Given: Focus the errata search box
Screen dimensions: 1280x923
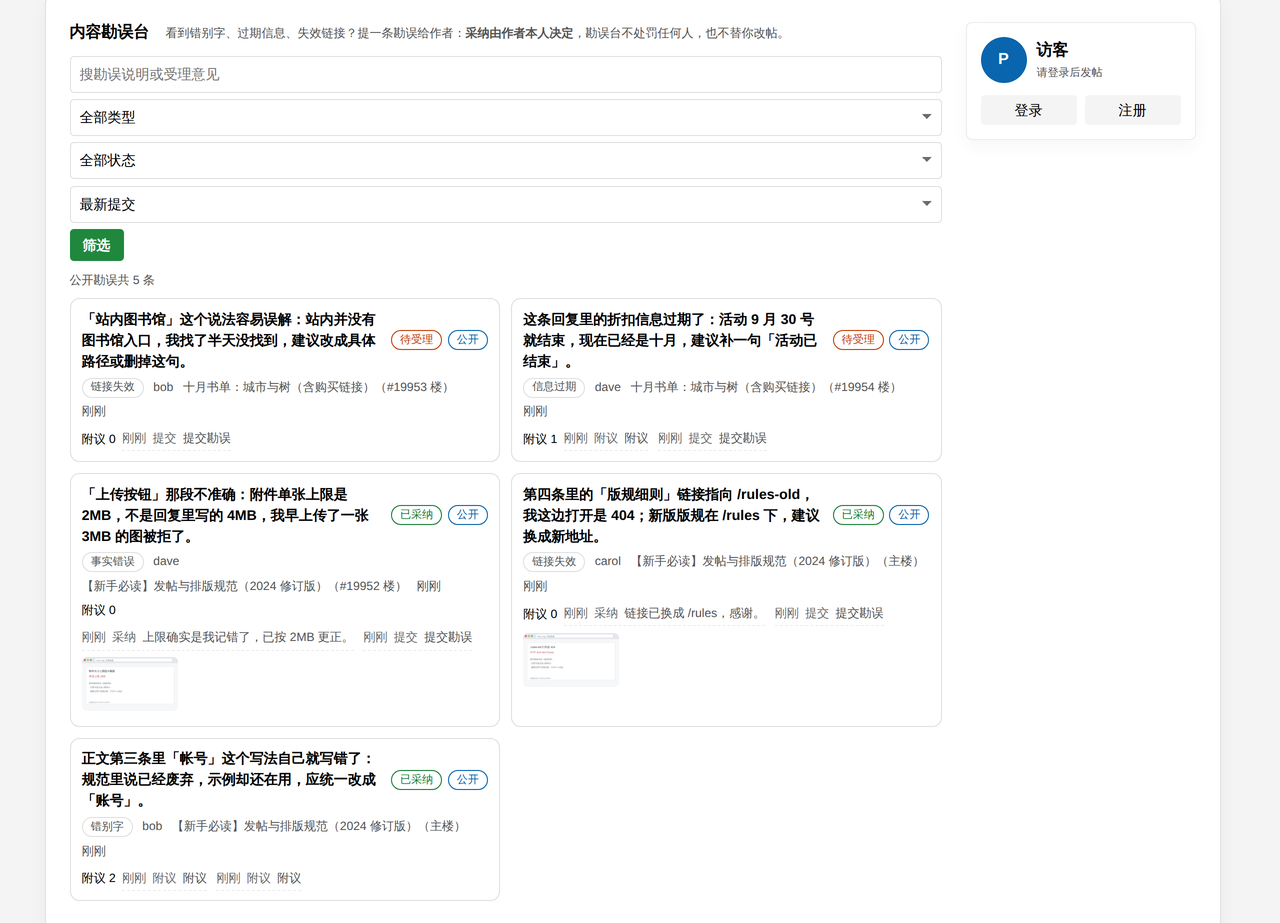Looking at the screenshot, I should [x=506, y=74].
